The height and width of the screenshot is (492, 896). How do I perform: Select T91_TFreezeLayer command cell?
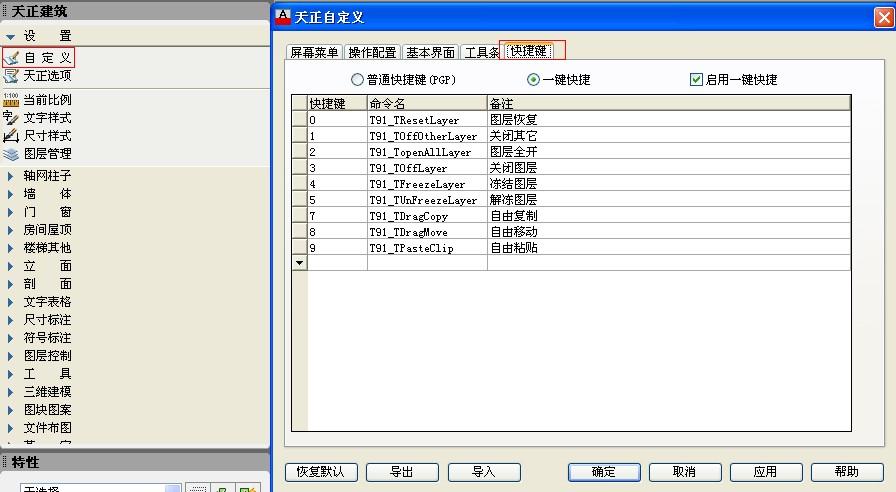[x=427, y=183]
